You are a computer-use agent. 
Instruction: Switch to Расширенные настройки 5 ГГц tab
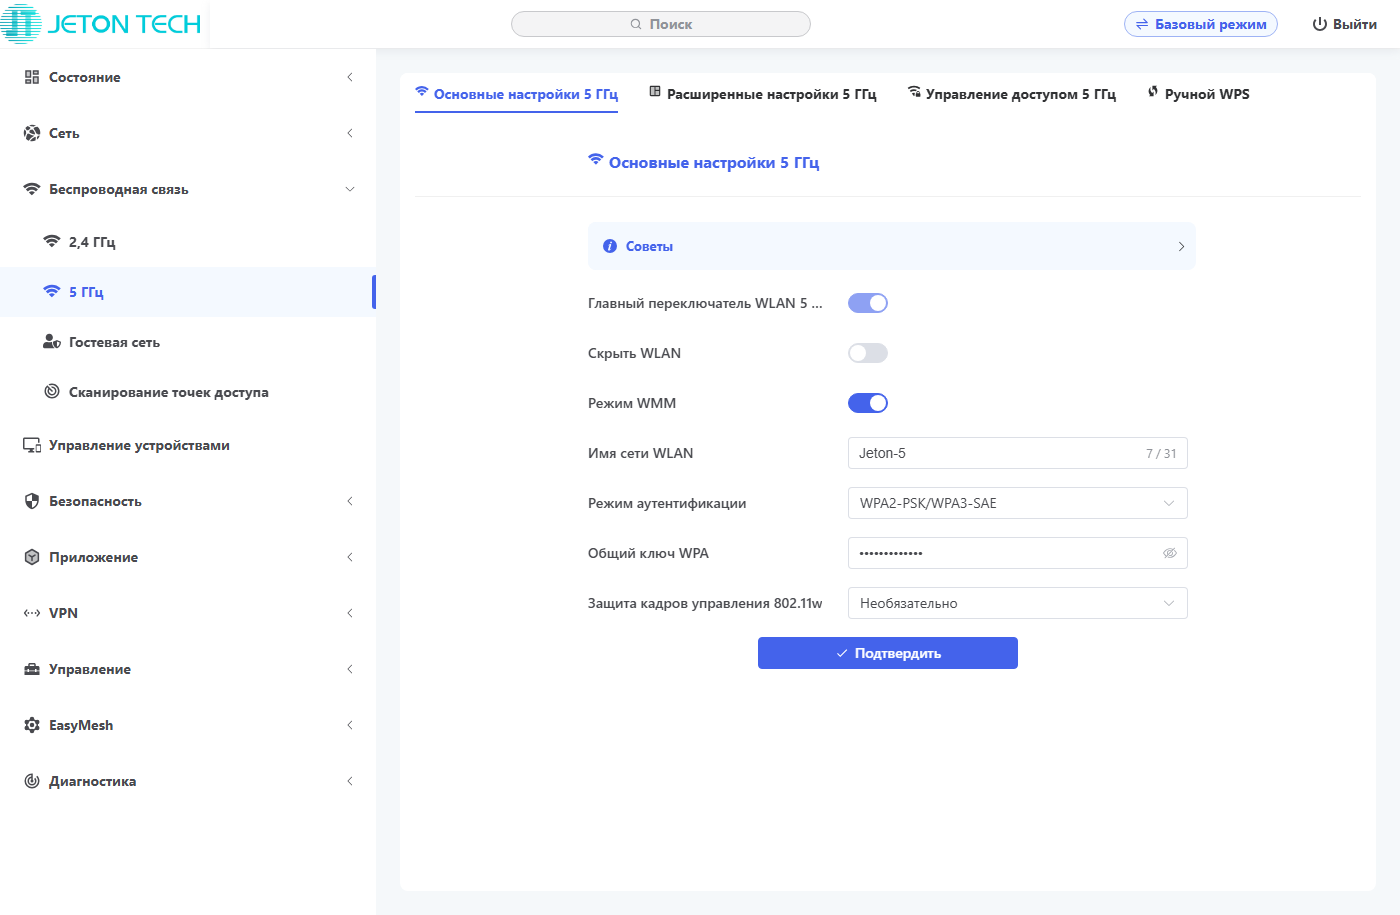click(763, 94)
